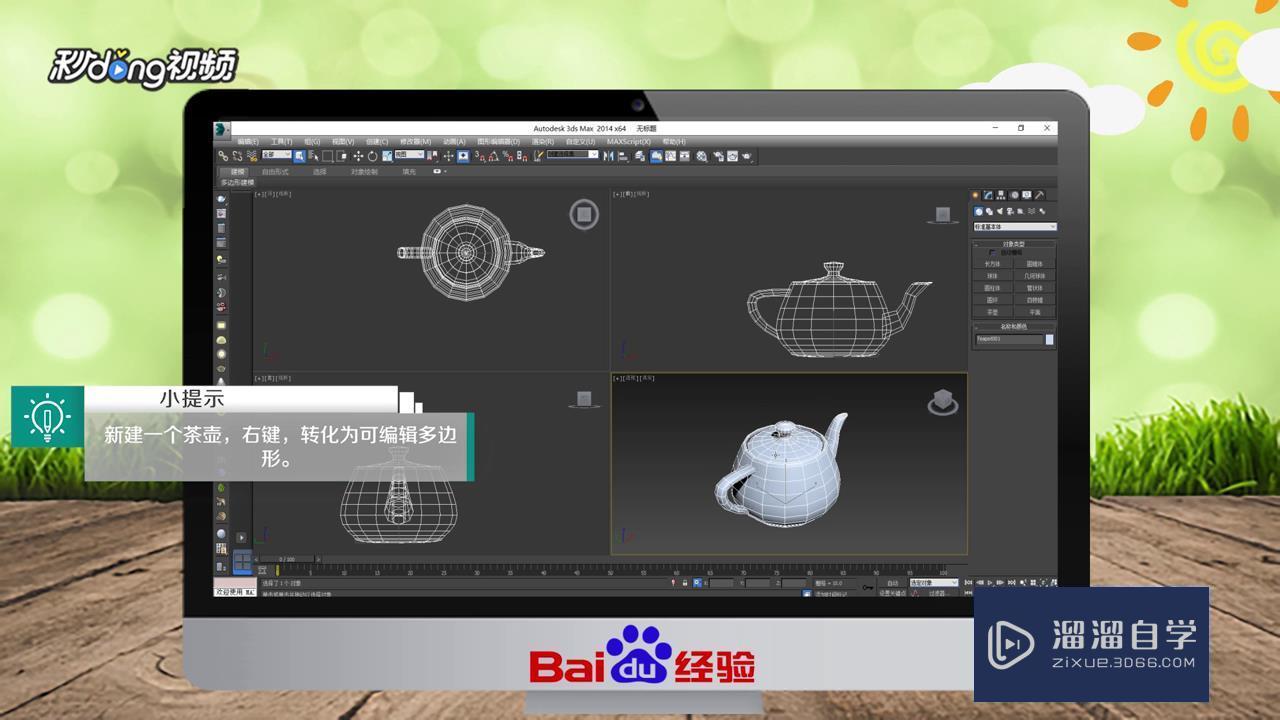Click the 四棱锥 pyramid button
Screen dimensions: 1280x720
[x=1034, y=300]
